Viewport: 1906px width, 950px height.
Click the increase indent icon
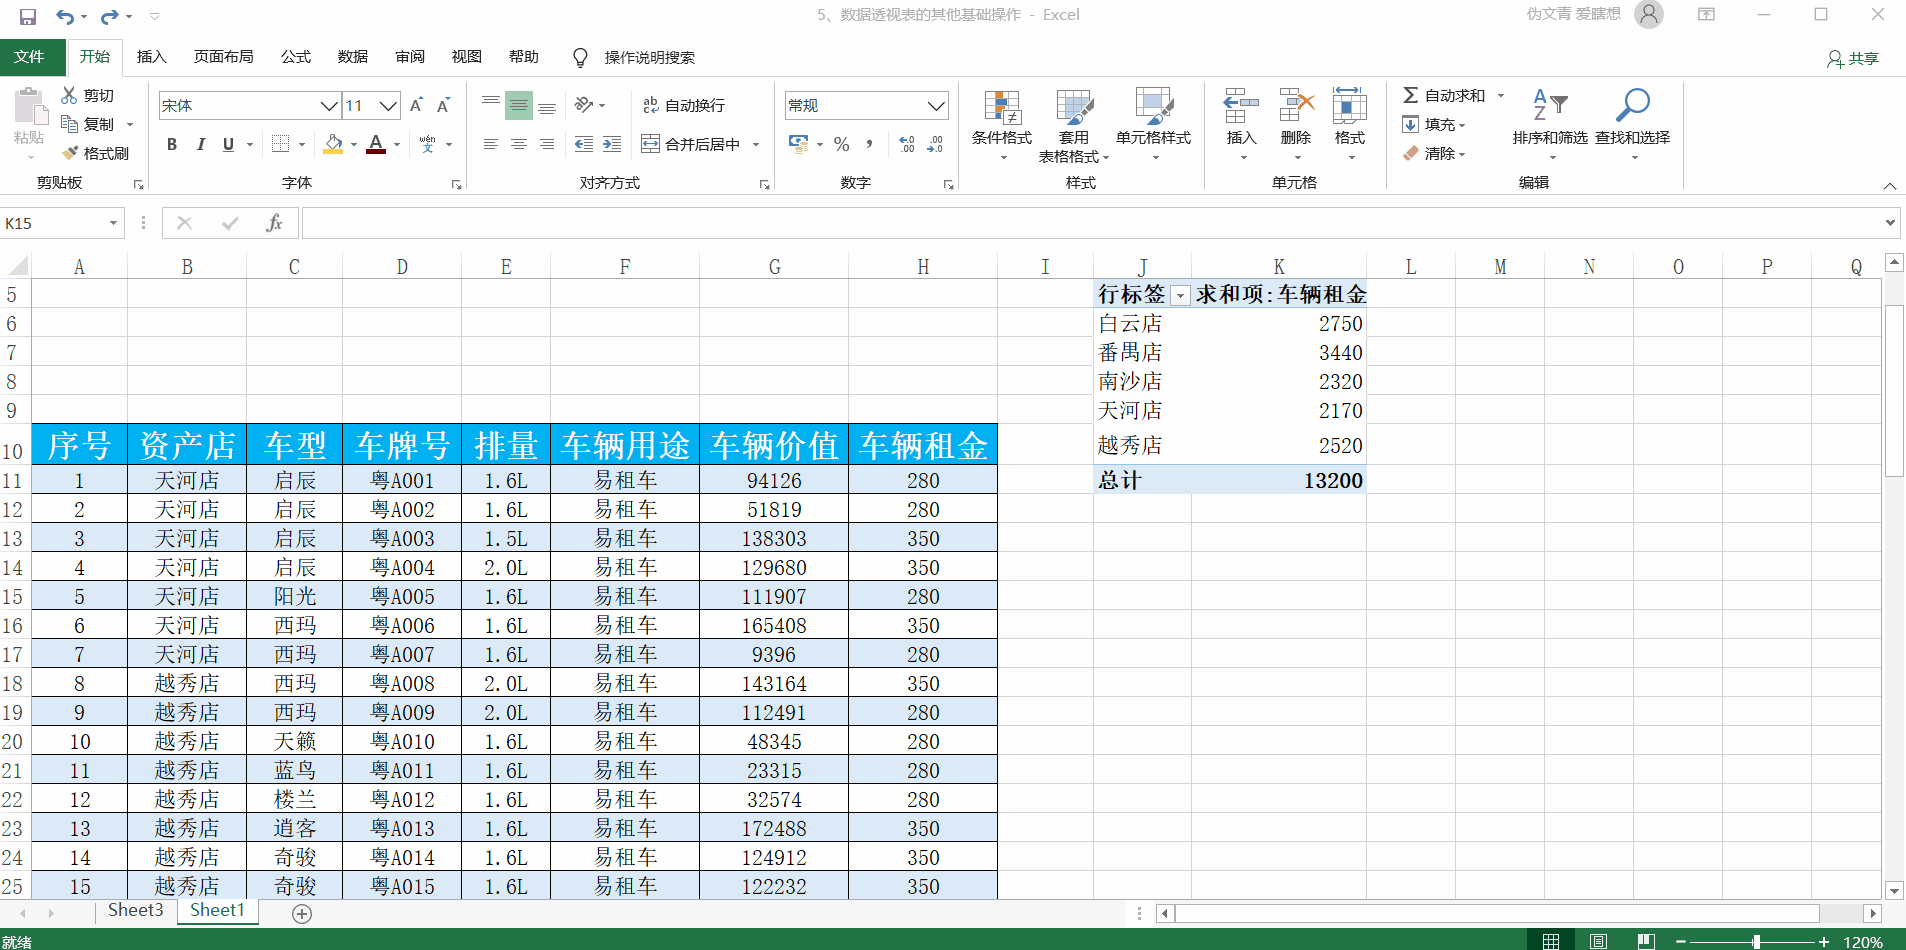tap(612, 144)
